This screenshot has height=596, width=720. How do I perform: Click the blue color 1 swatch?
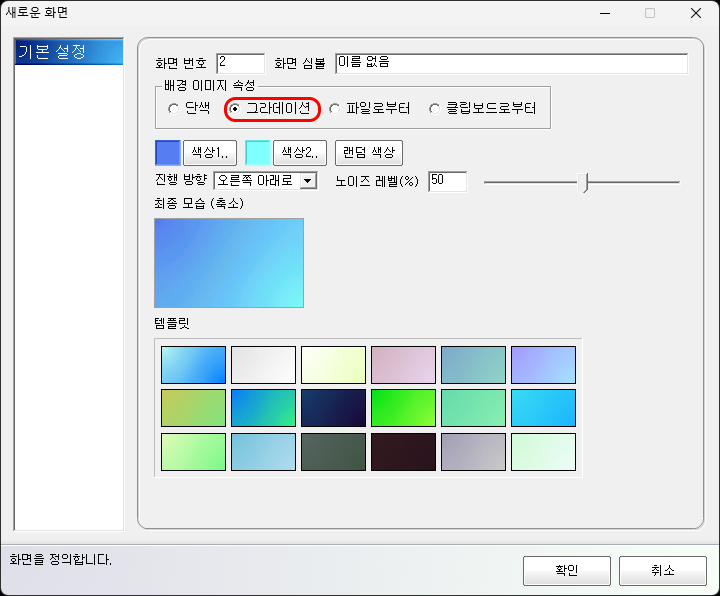(x=167, y=153)
